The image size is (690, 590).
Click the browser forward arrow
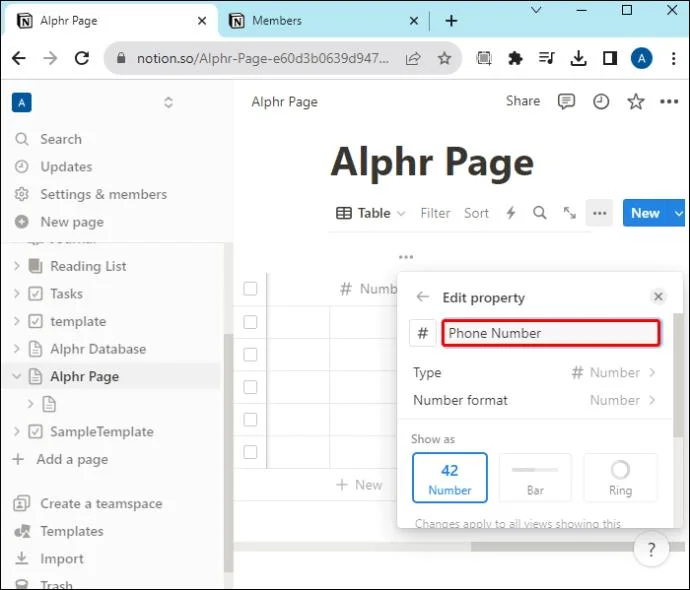click(x=50, y=58)
